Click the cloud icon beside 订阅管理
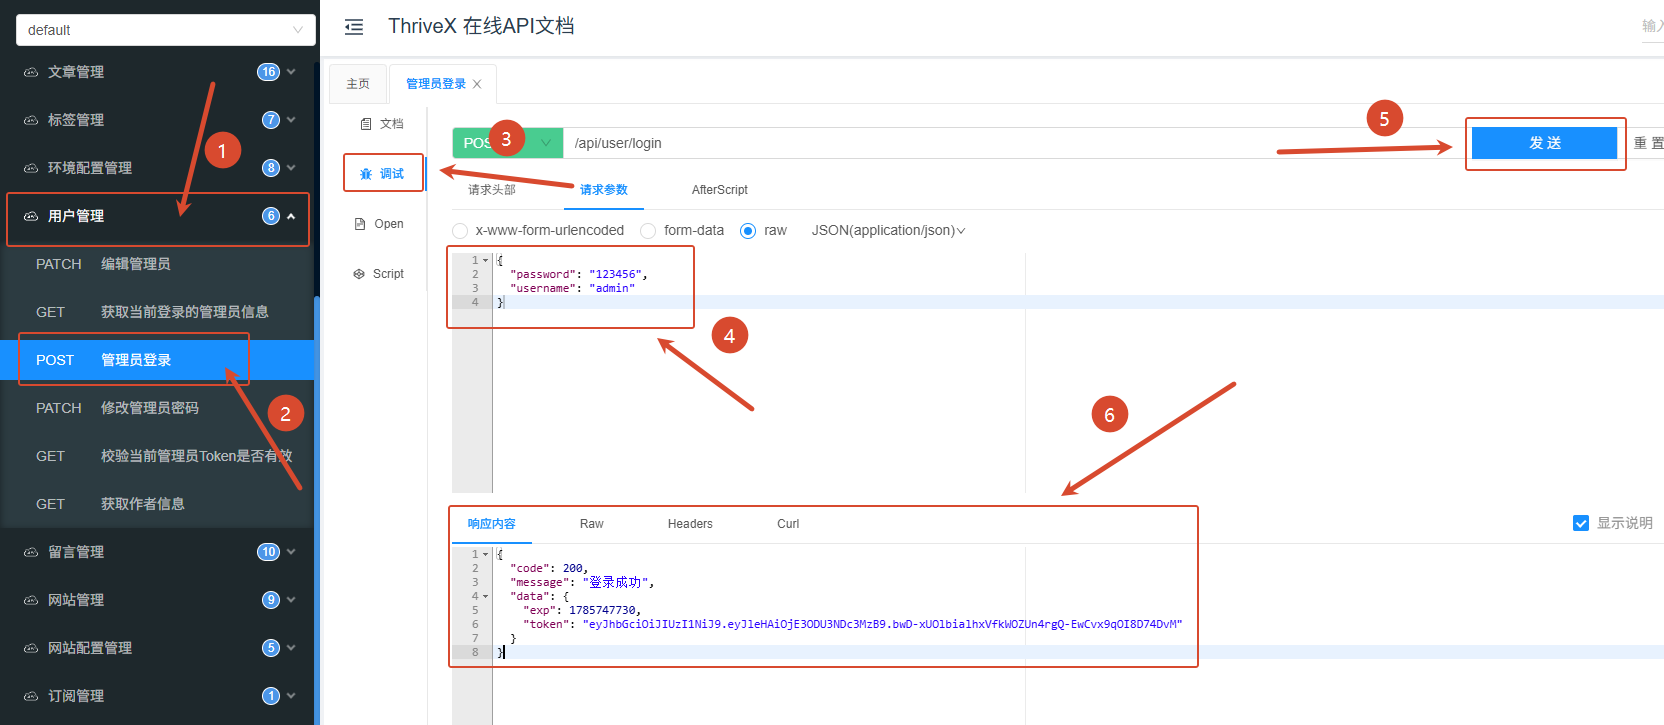Image resolution: width=1664 pixels, height=725 pixels. tap(31, 696)
